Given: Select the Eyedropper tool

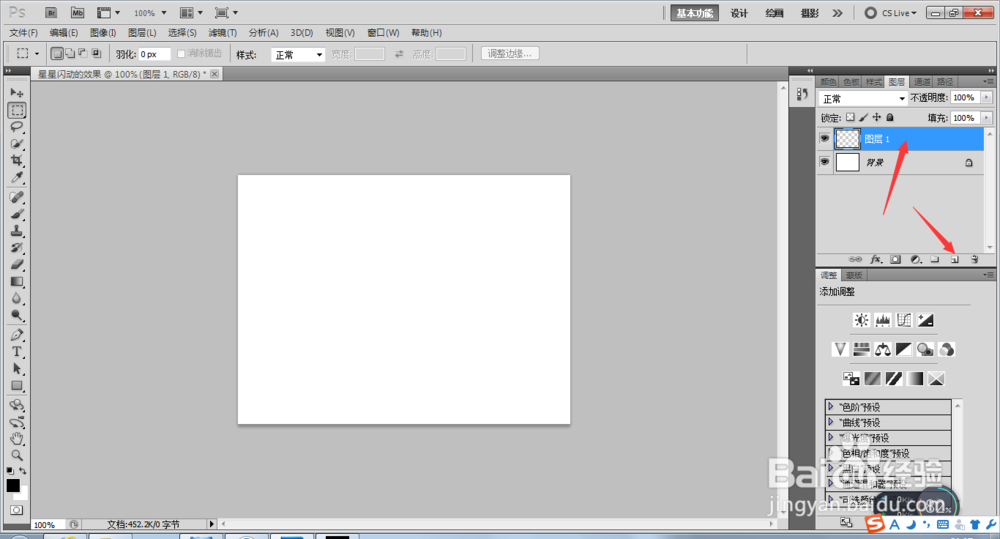Looking at the screenshot, I should (x=17, y=177).
